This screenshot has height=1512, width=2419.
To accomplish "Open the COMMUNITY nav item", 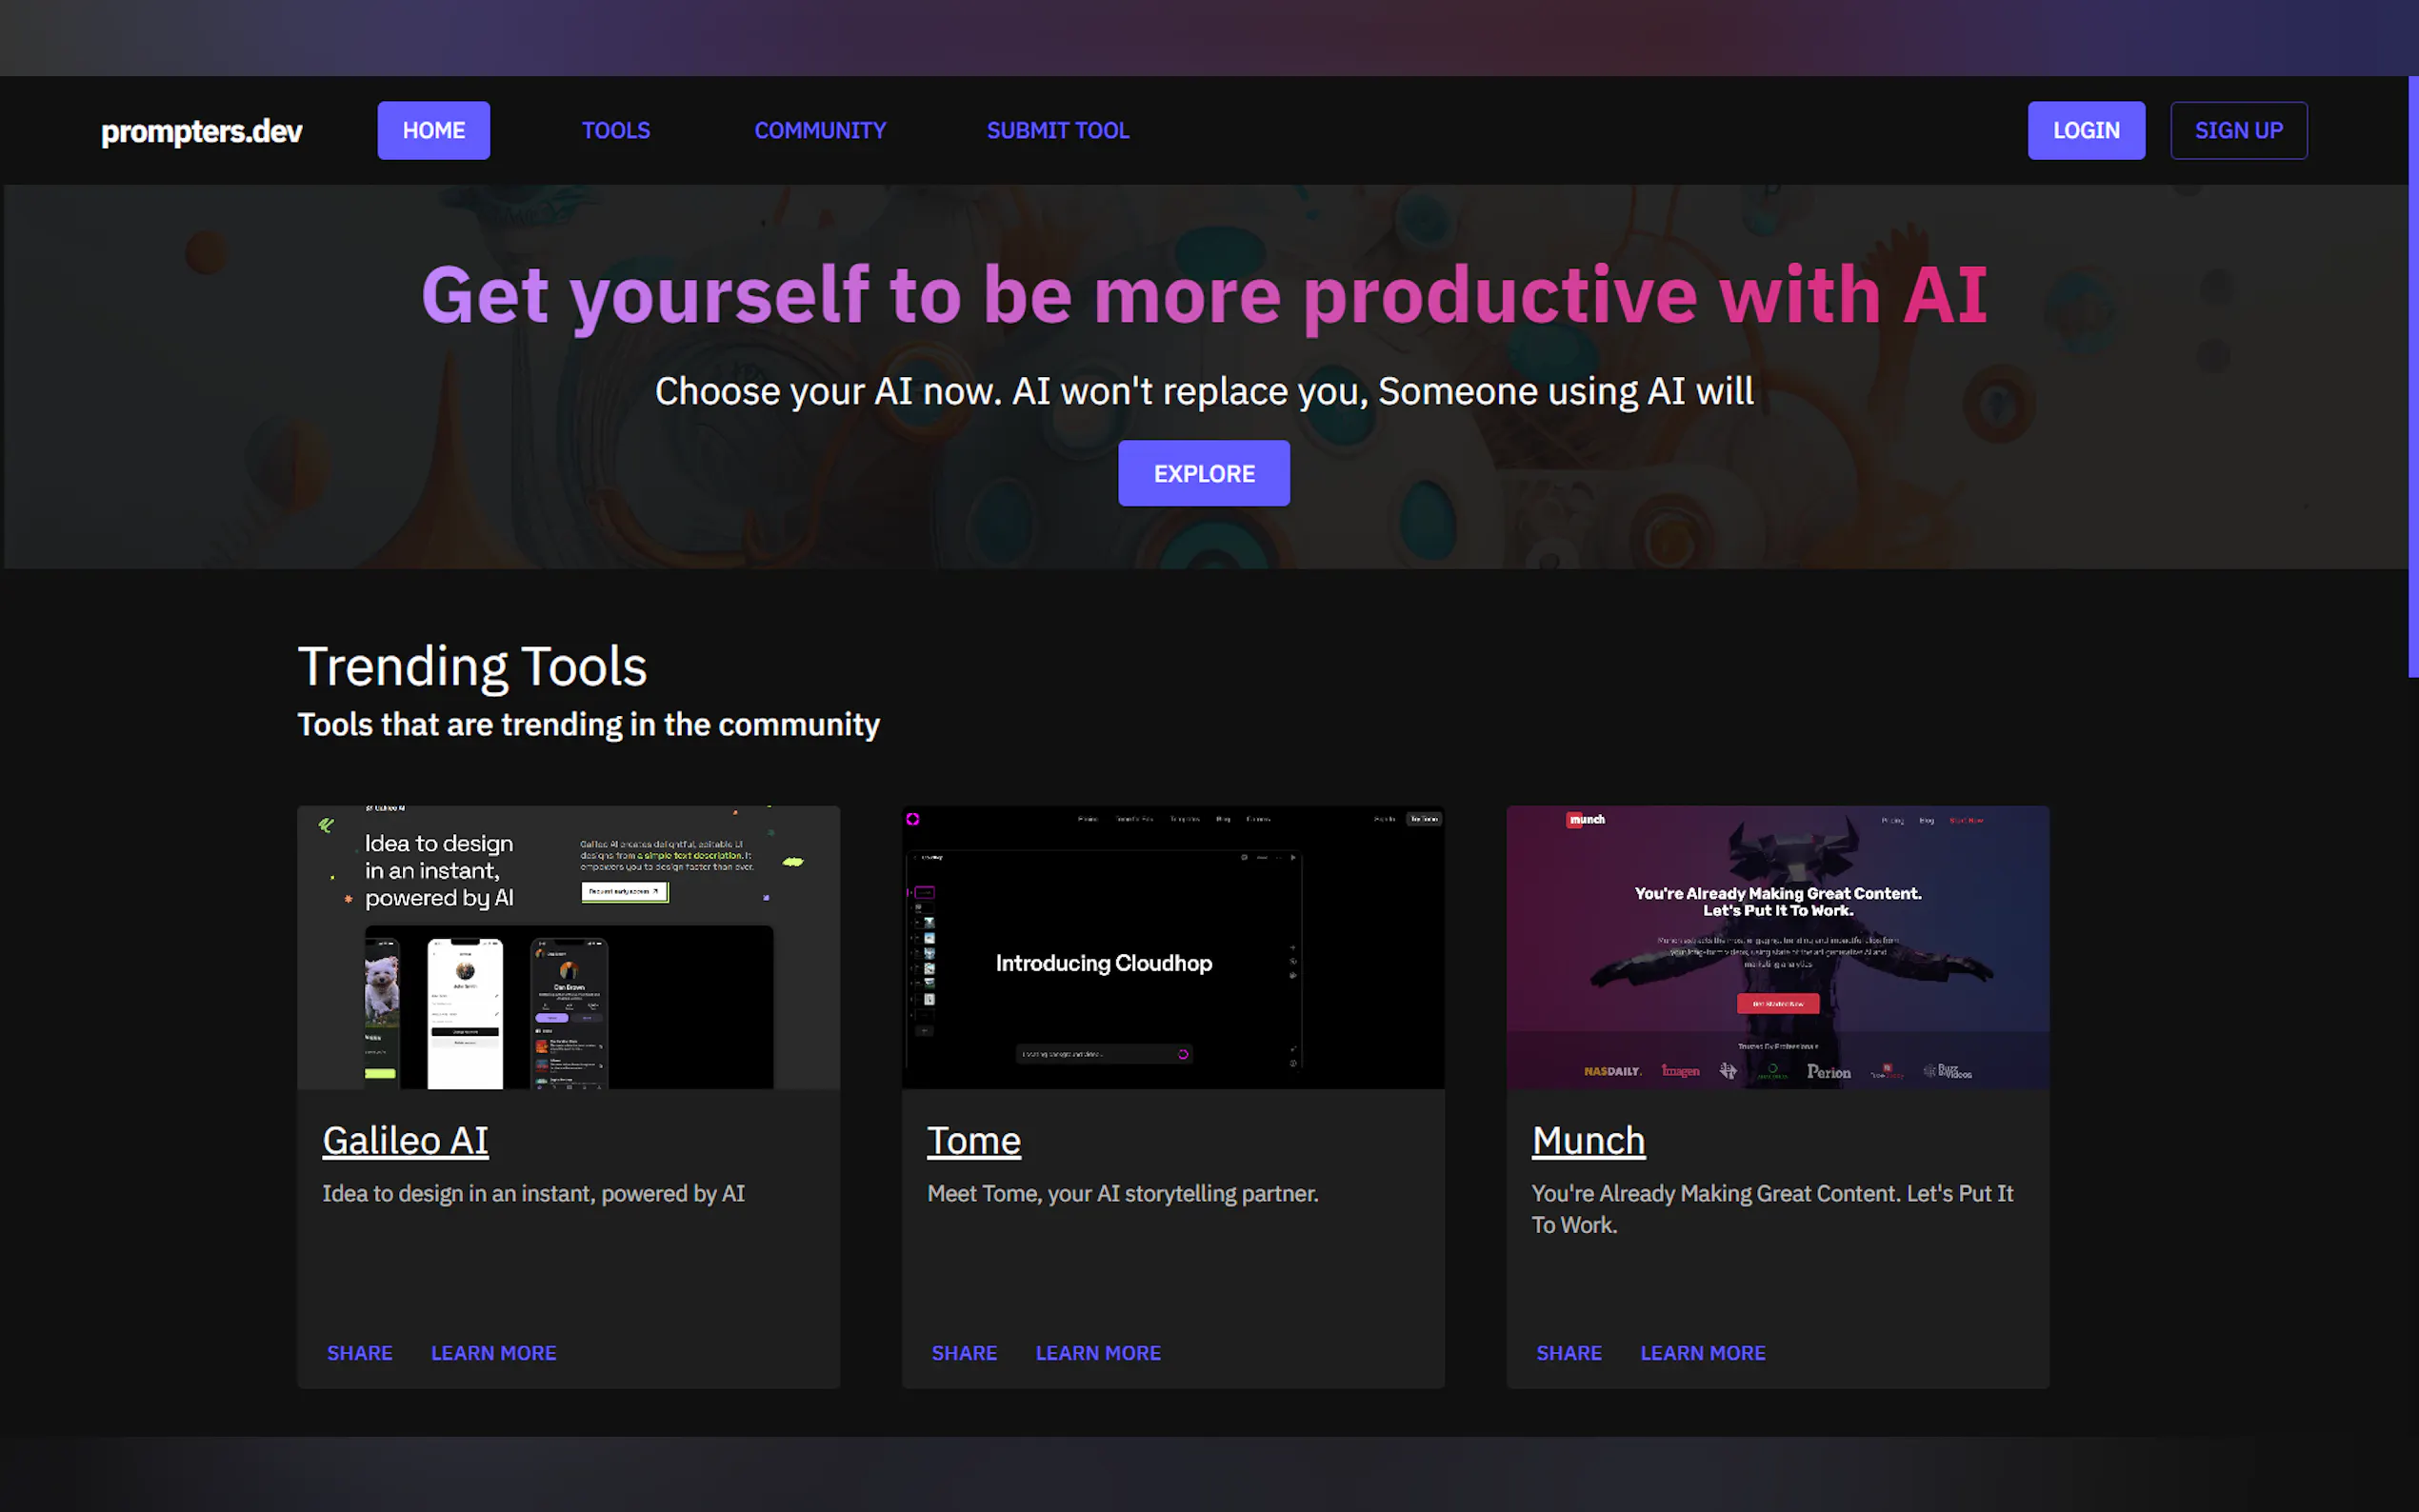I will click(820, 130).
